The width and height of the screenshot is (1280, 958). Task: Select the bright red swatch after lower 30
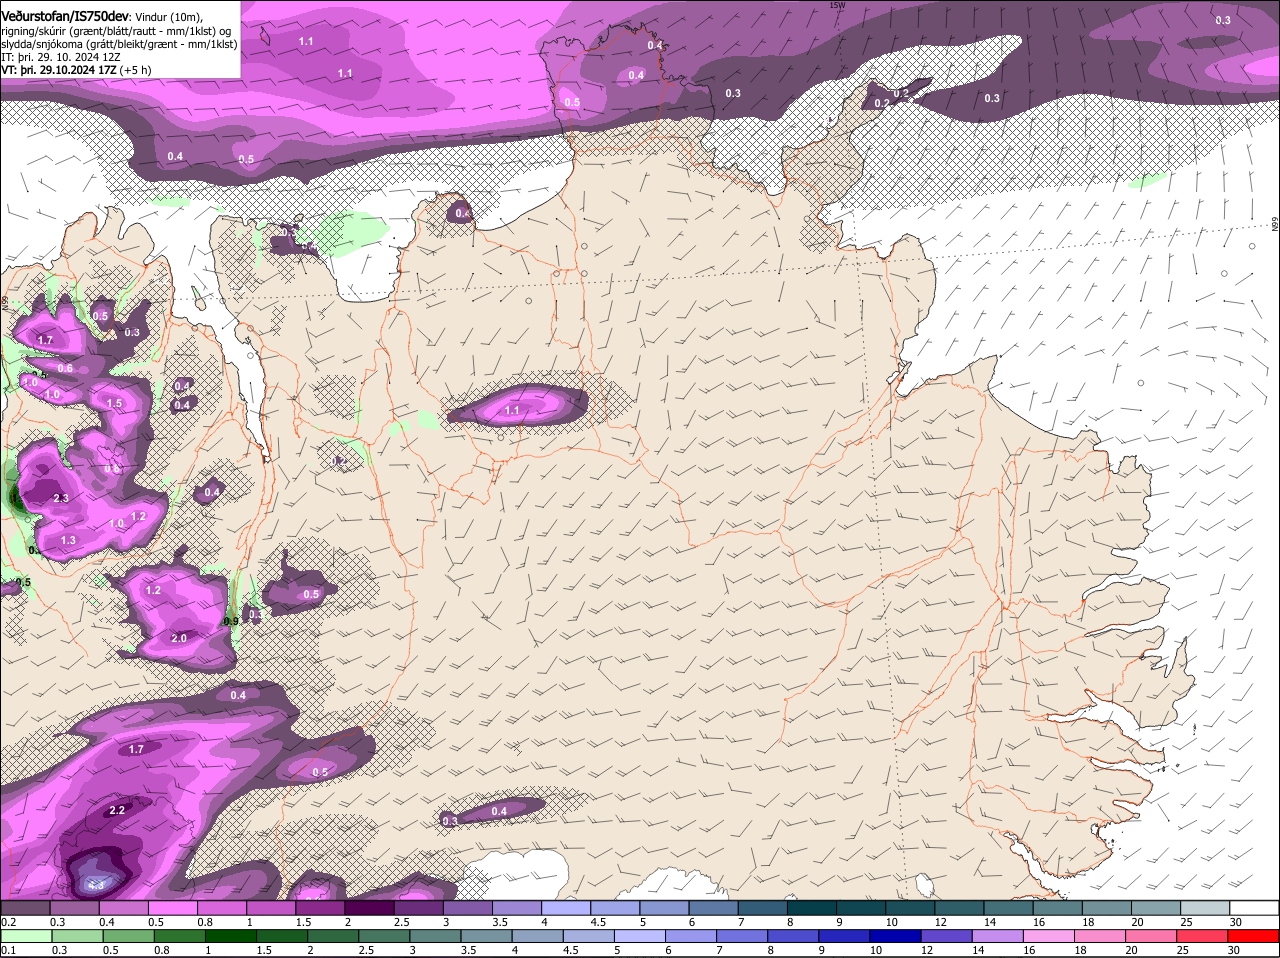click(1255, 936)
